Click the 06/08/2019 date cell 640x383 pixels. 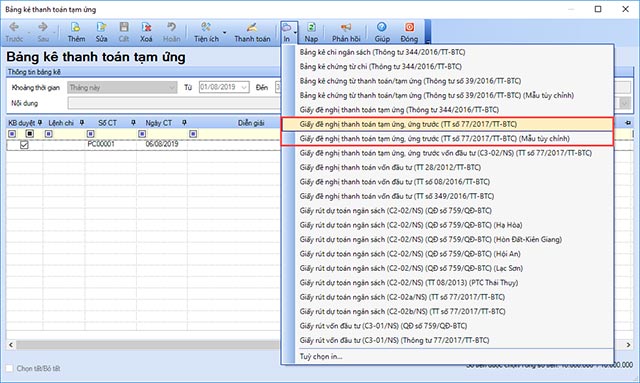162,144
